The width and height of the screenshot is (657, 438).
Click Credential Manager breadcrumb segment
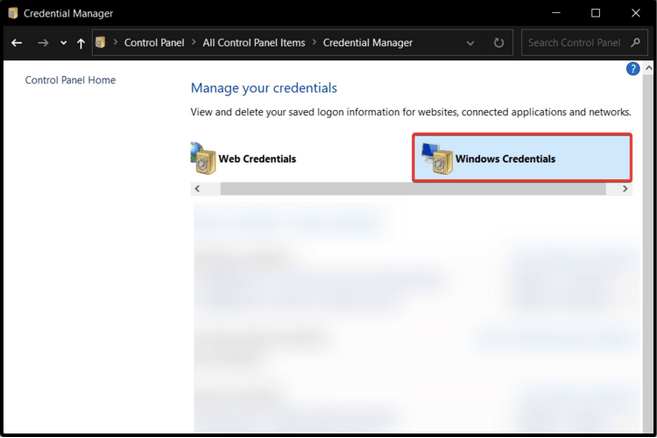pyautogui.click(x=367, y=43)
